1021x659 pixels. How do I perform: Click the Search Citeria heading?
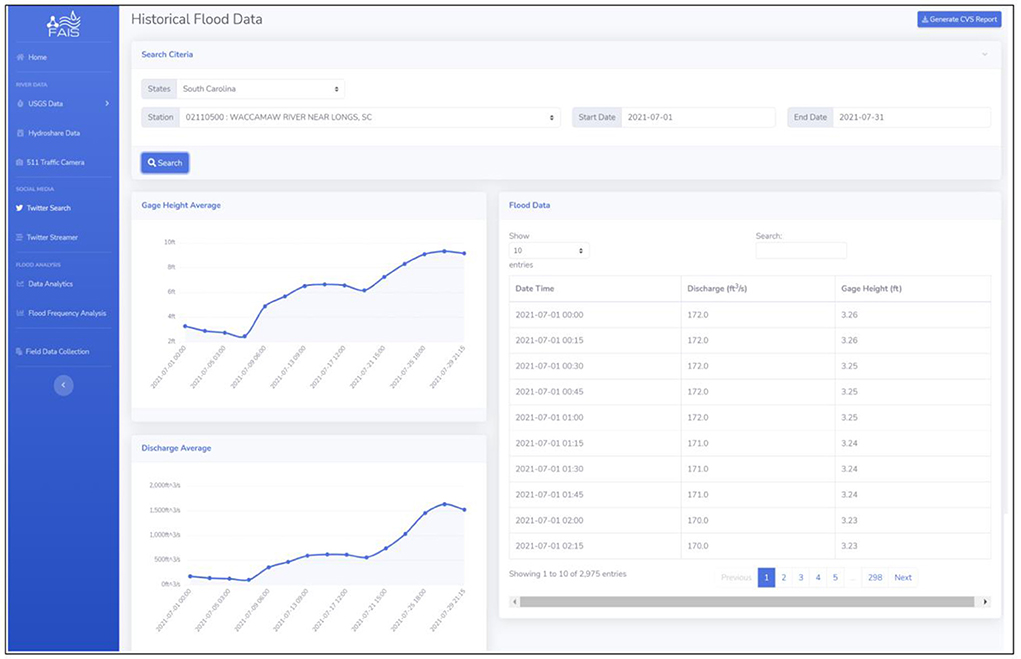(167, 55)
